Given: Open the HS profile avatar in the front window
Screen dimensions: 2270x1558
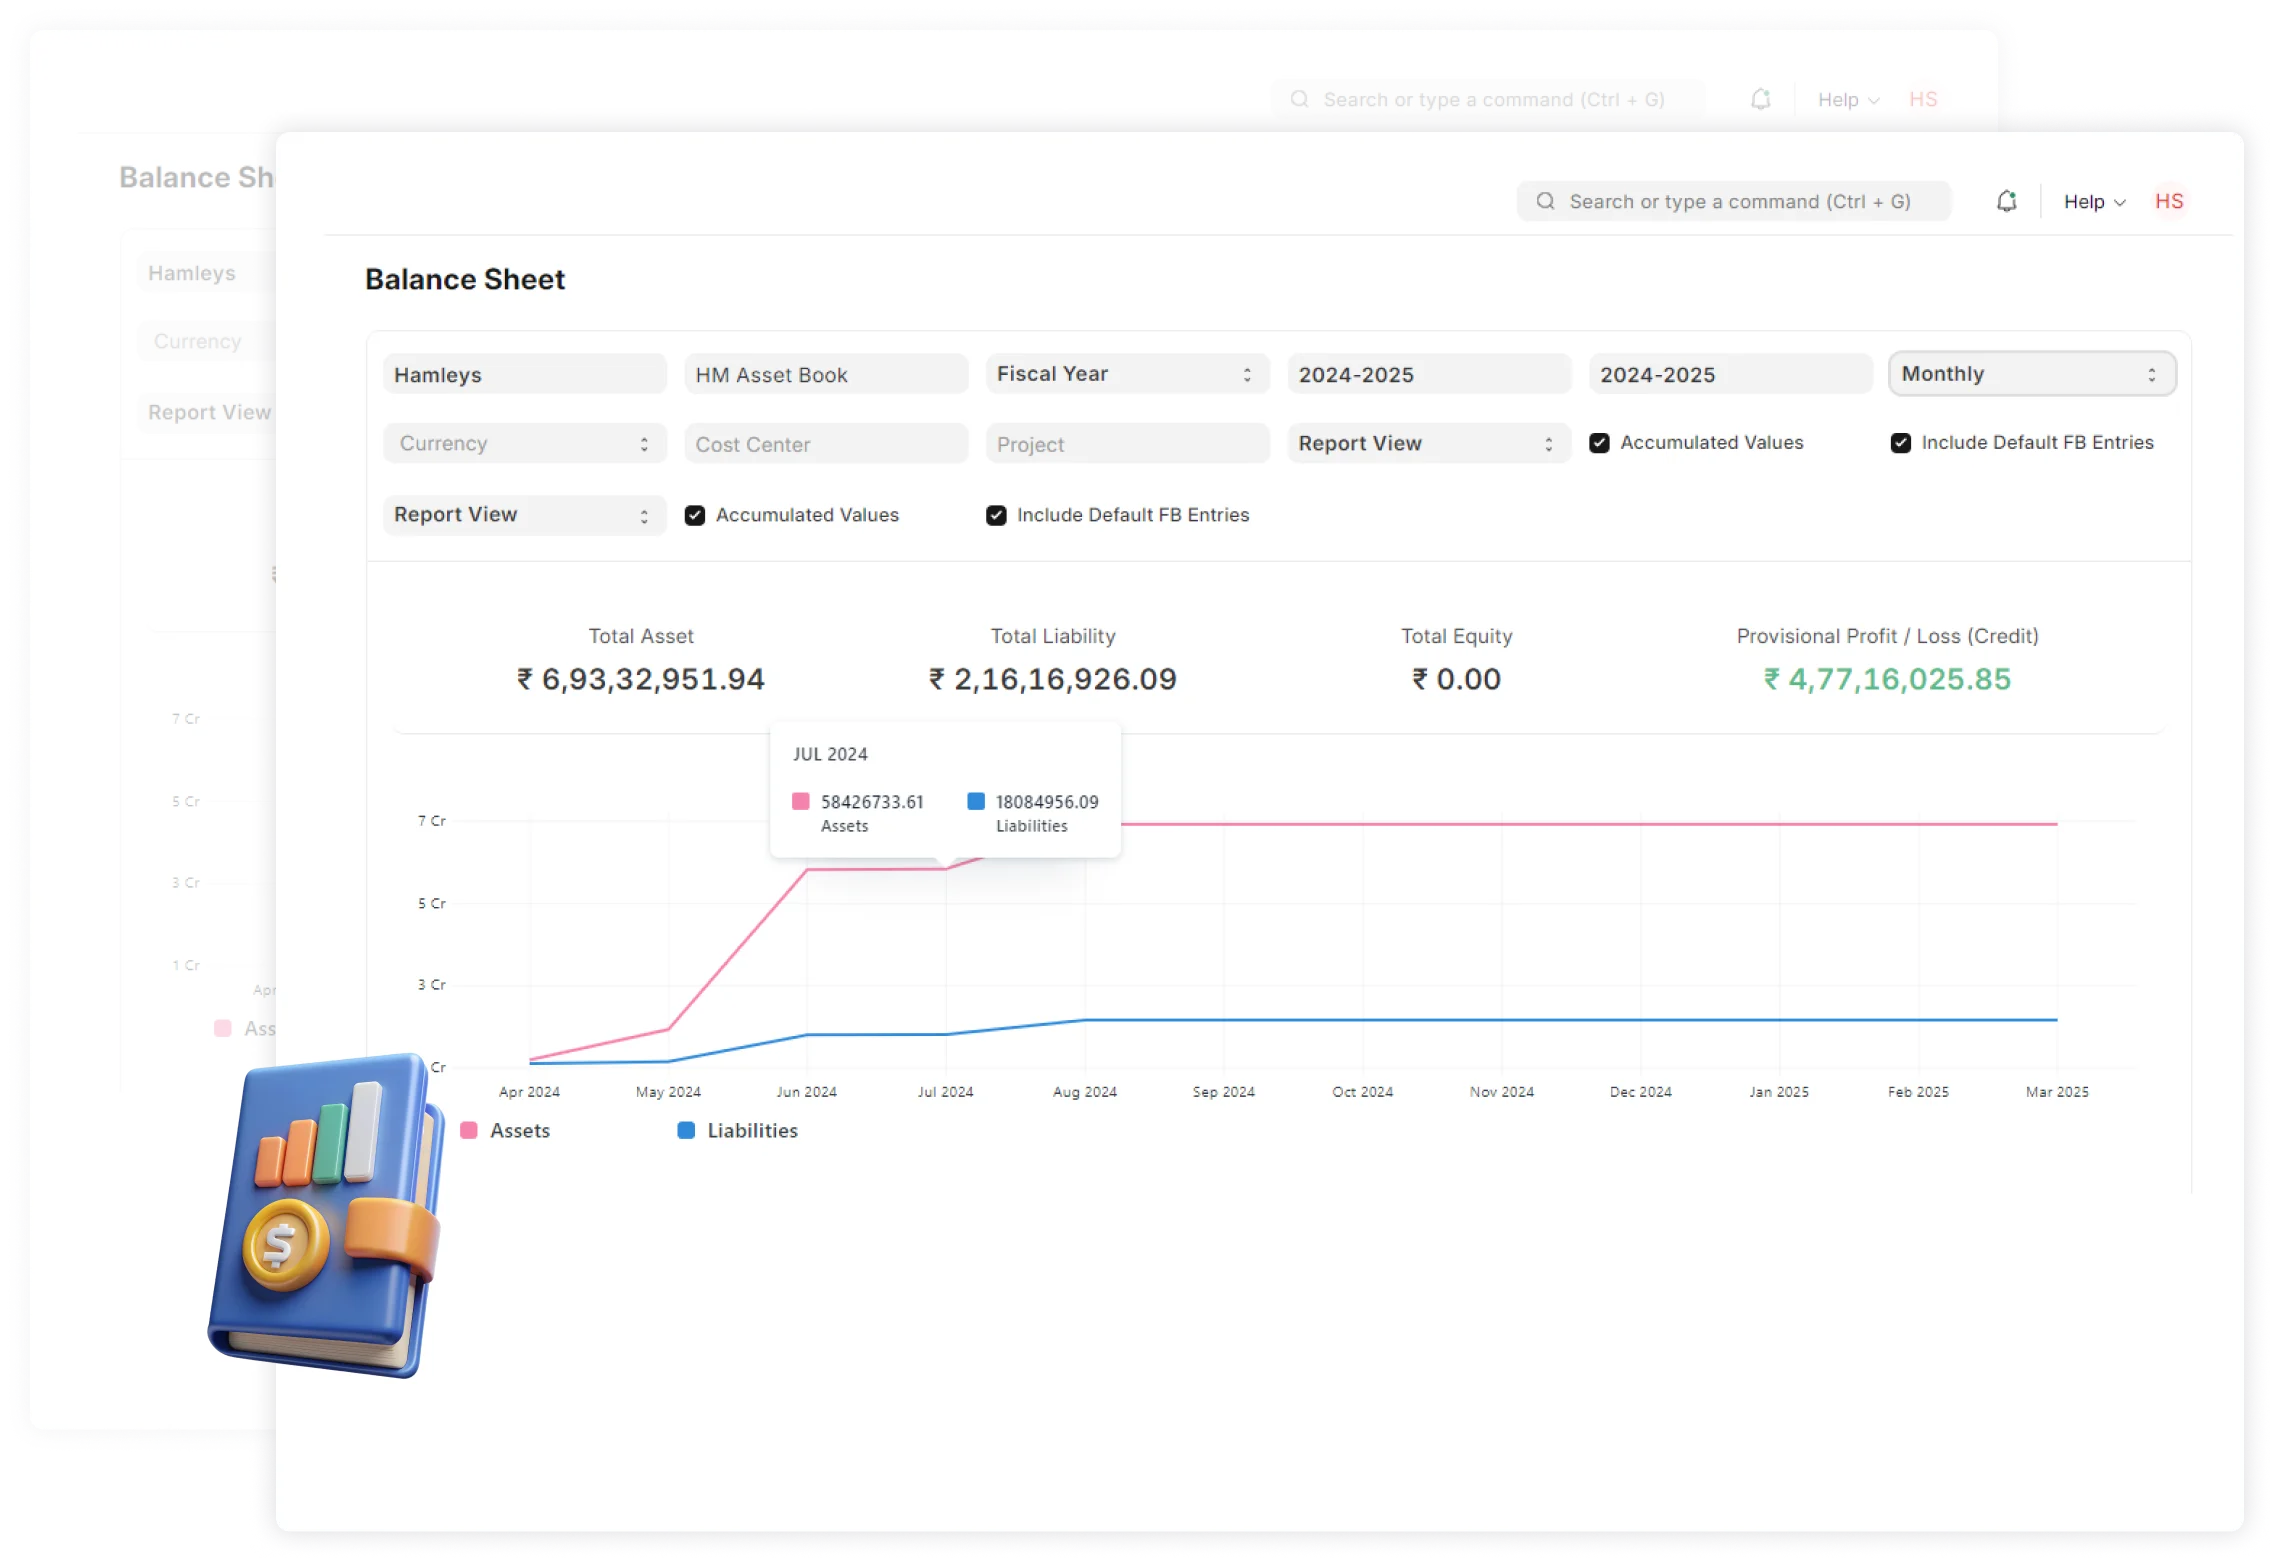Looking at the screenshot, I should click(2169, 201).
